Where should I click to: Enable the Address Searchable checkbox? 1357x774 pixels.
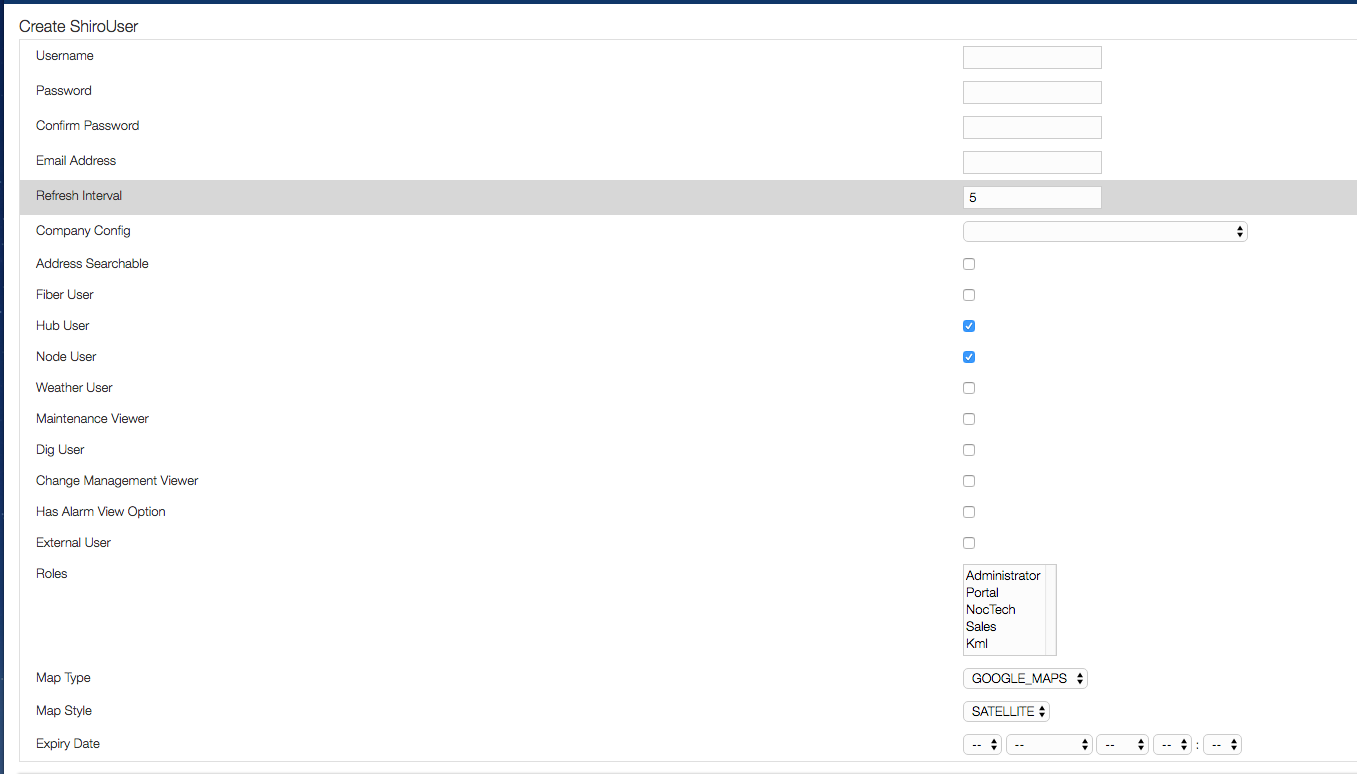[x=968, y=264]
